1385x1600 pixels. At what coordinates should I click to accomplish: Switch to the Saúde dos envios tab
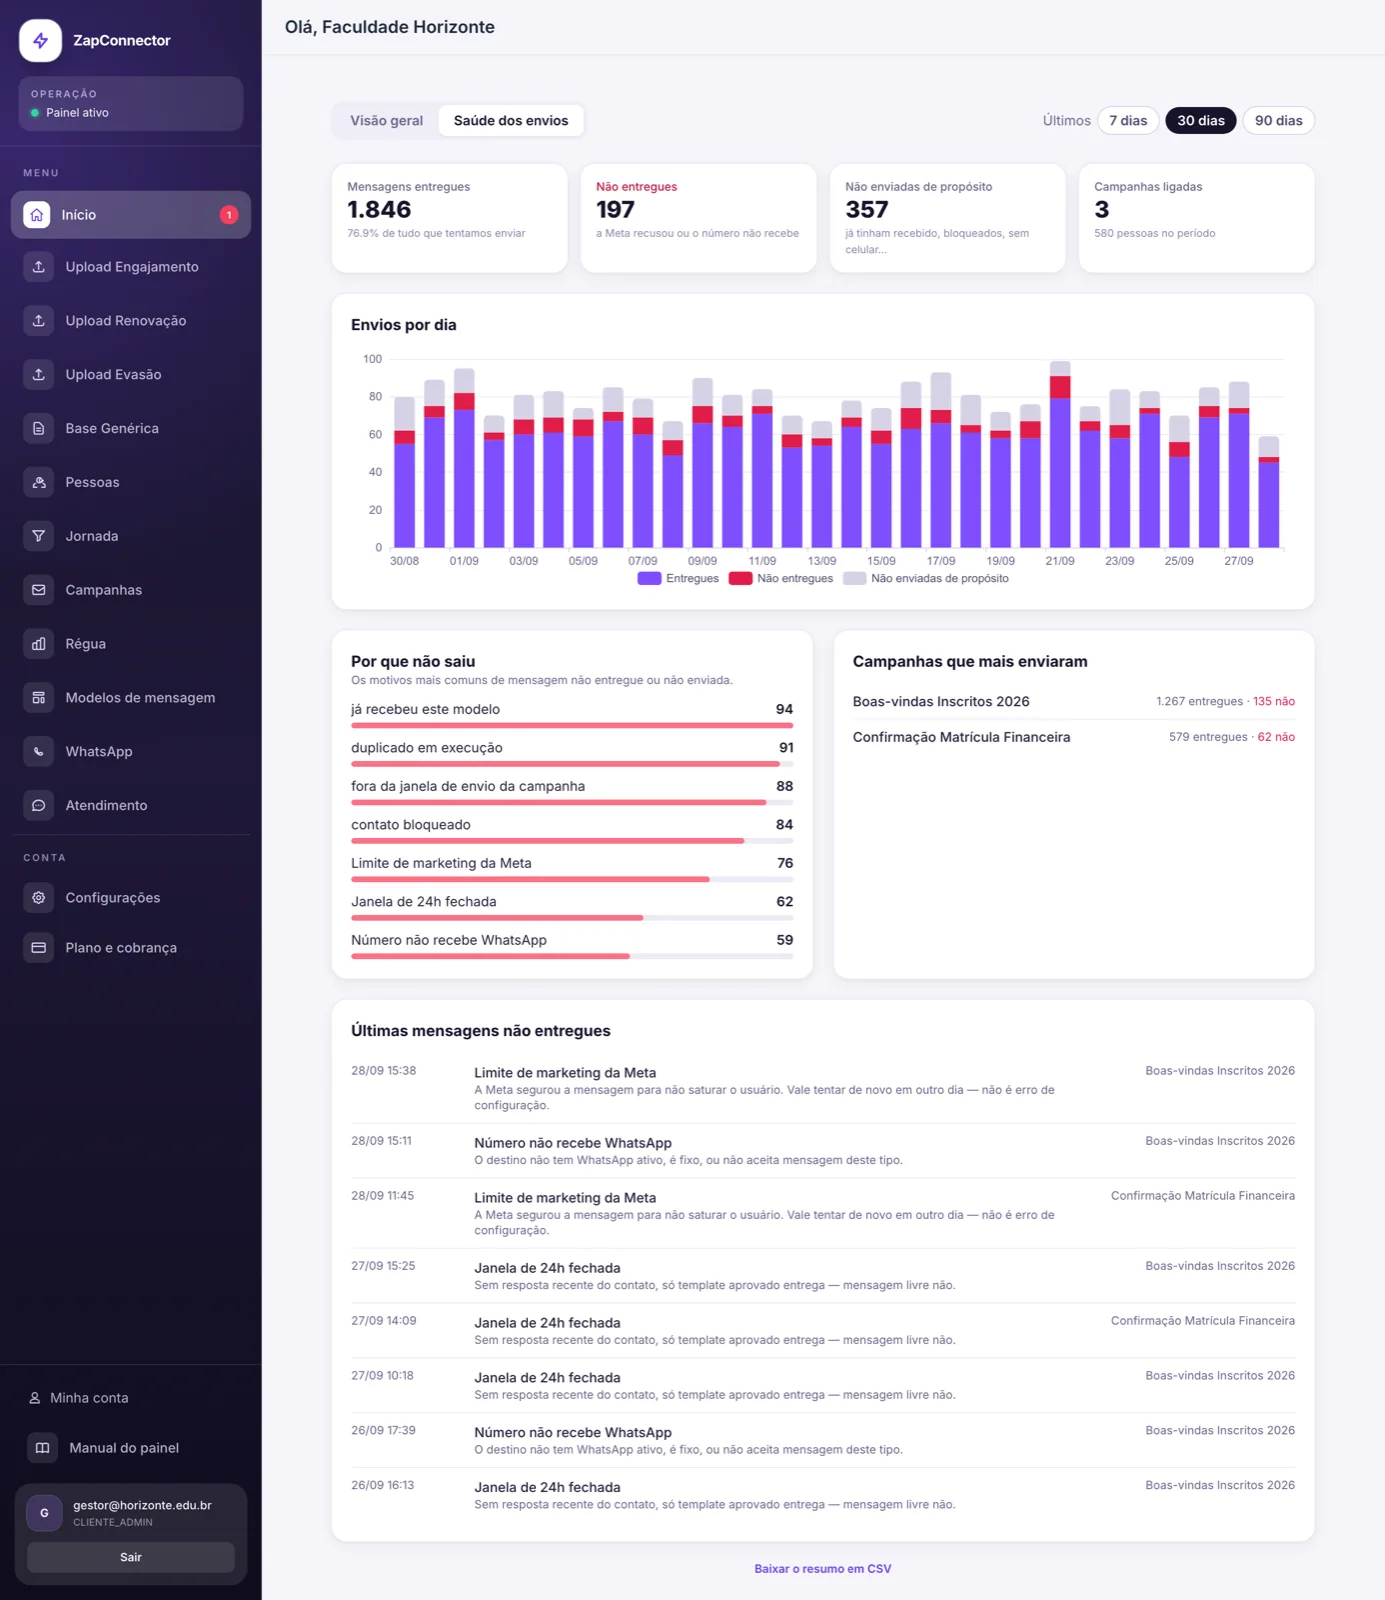click(x=511, y=121)
